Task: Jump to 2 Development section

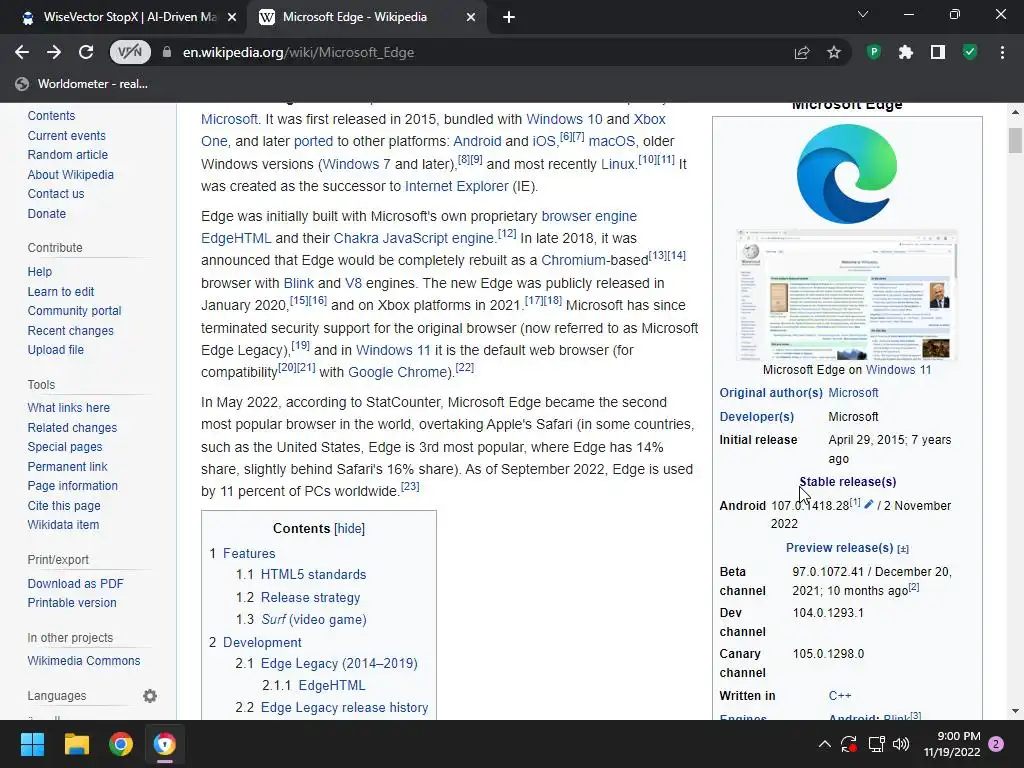Action: click(262, 642)
